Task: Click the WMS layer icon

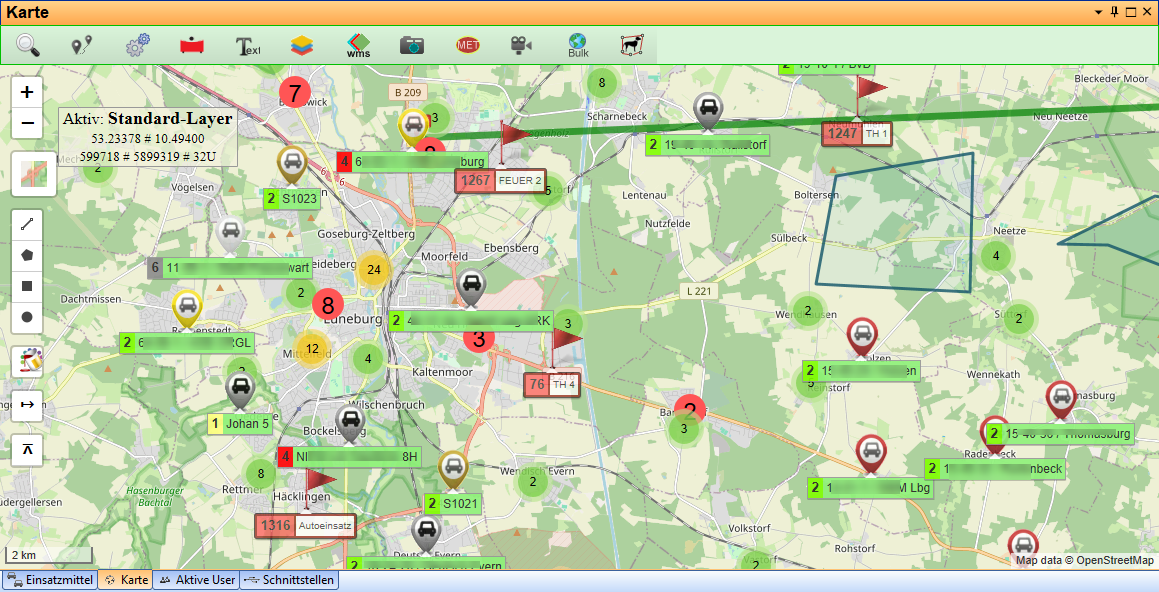Action: pos(358,46)
